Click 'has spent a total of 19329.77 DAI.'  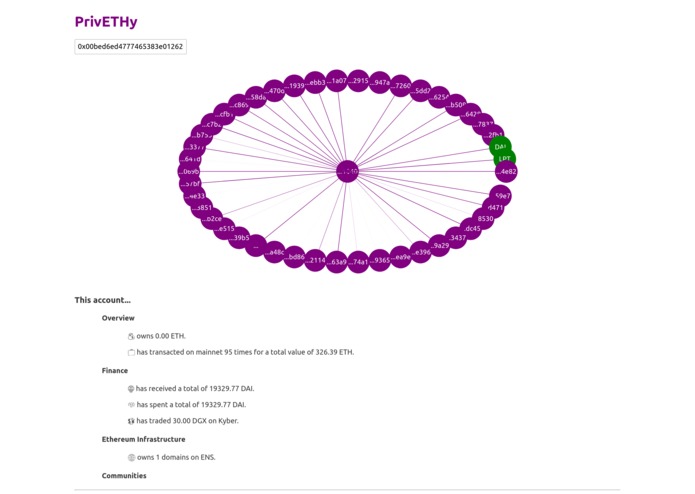pos(191,405)
